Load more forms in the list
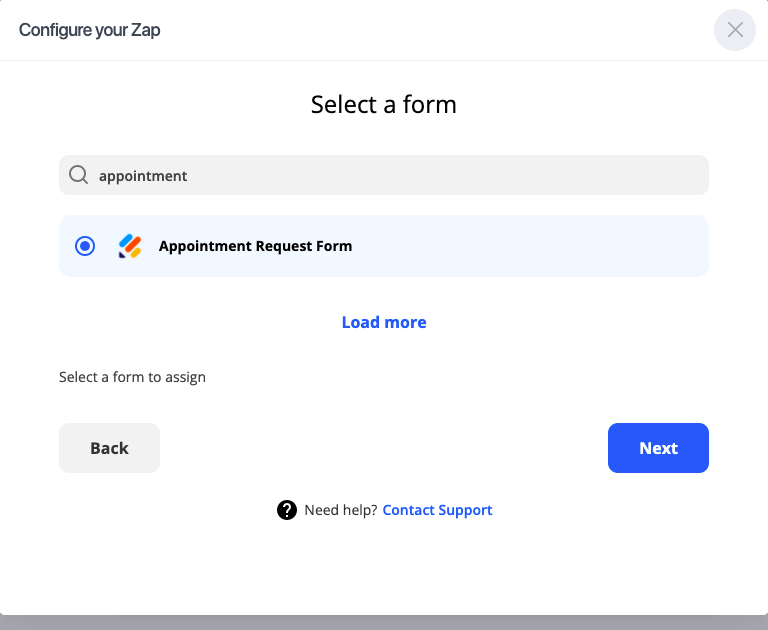Screen dimensions: 768x630 click(384, 322)
